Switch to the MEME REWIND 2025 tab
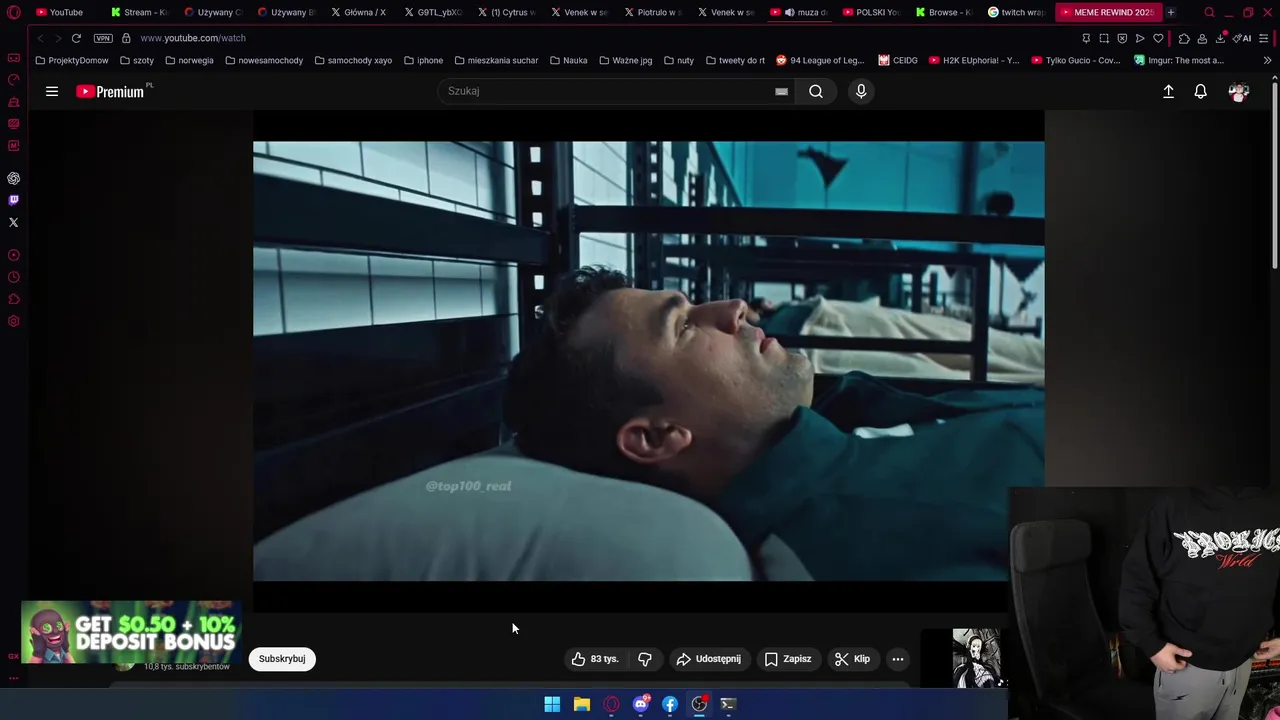 [1108, 12]
